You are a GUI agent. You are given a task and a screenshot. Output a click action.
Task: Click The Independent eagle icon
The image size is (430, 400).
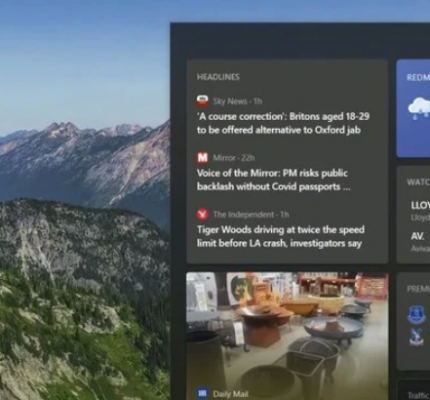(x=202, y=214)
